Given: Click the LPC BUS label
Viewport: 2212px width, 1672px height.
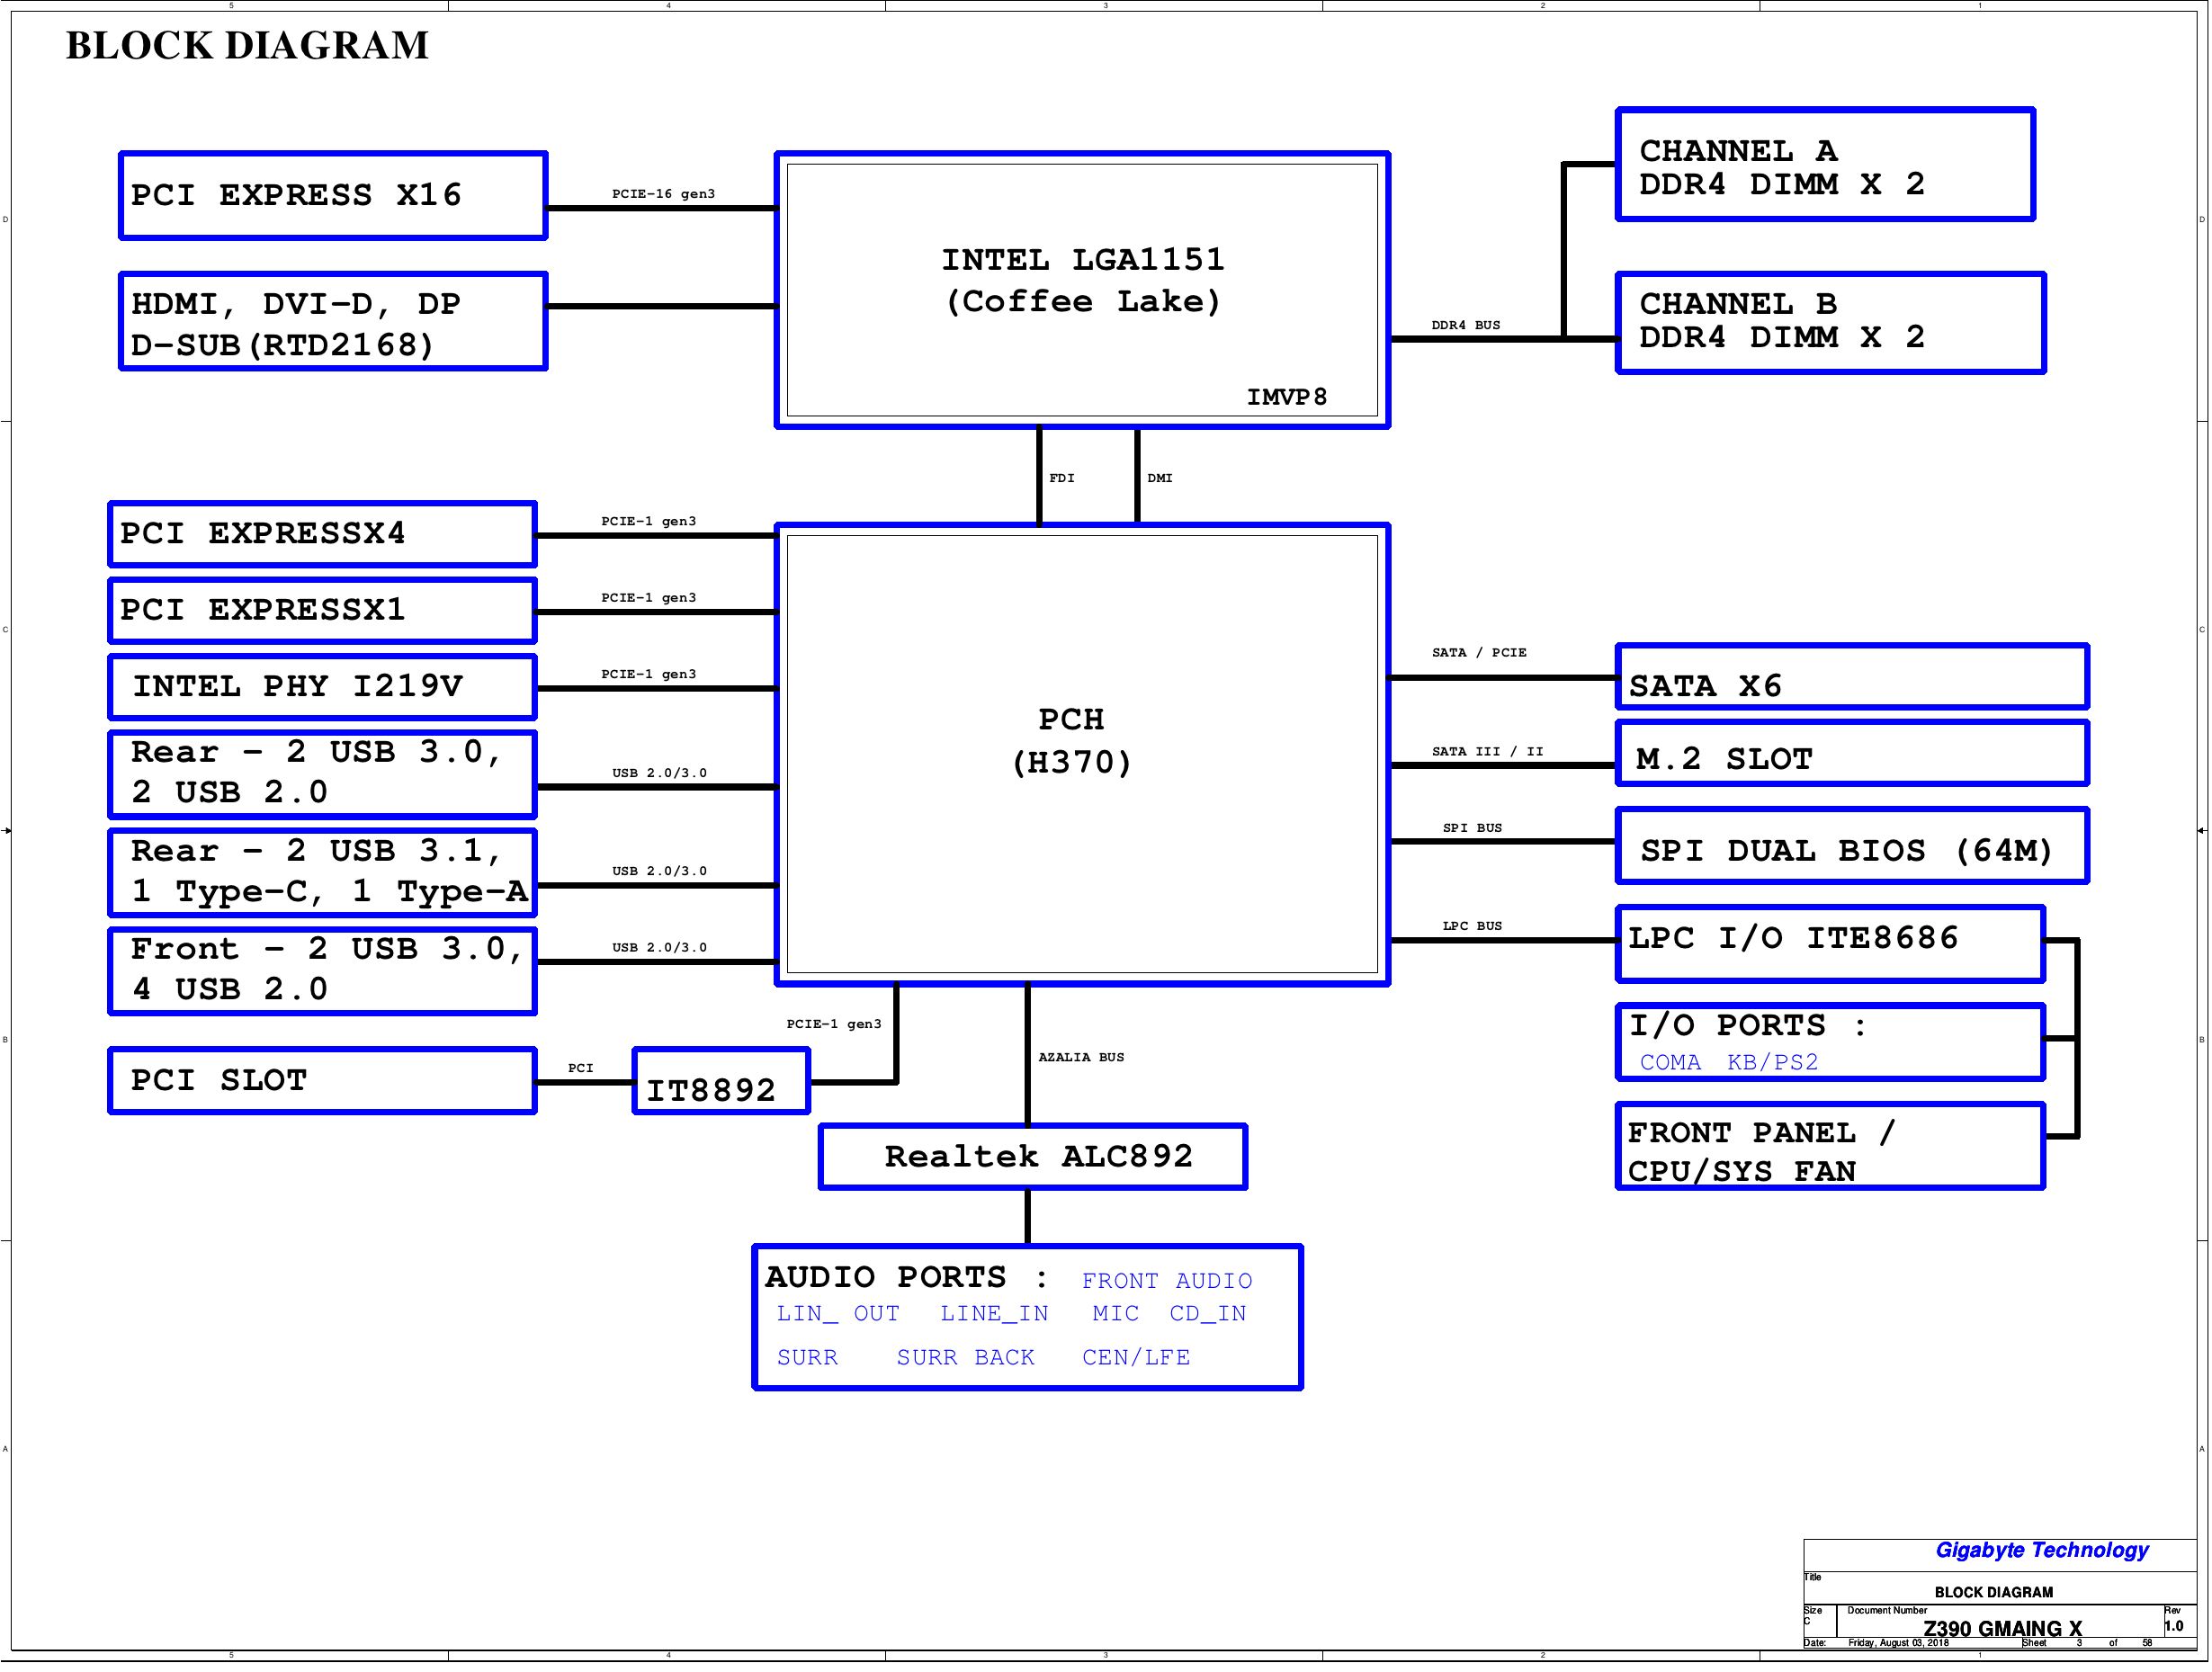Looking at the screenshot, I should (x=1472, y=926).
